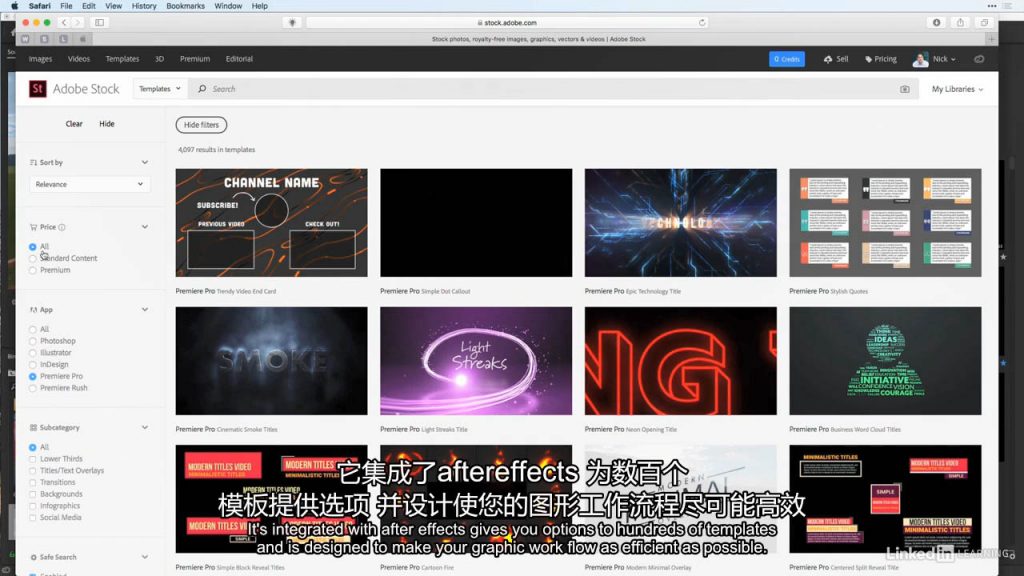Screen dimensions: 1024x576
Task: Go to the 3D tab
Action: pyautogui.click(x=159, y=59)
